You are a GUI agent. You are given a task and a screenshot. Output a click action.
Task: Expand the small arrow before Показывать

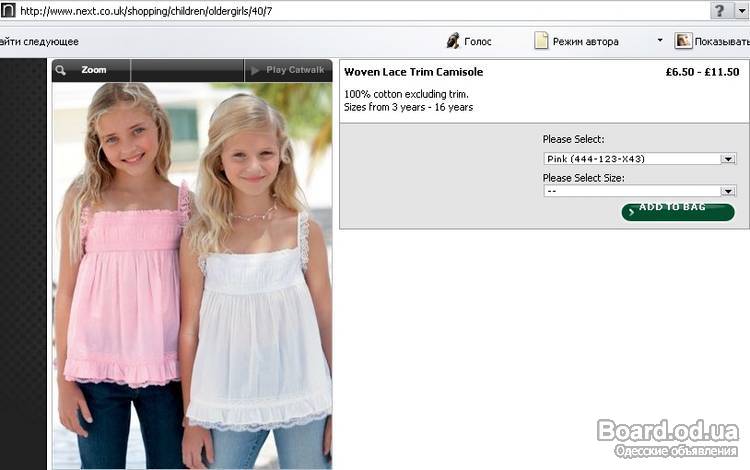(660, 41)
